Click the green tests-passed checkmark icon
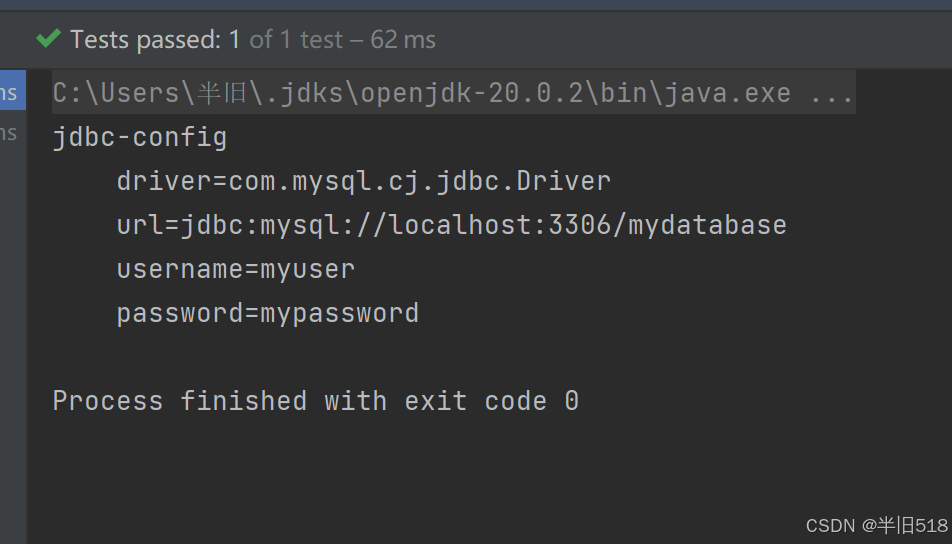 click(48, 38)
